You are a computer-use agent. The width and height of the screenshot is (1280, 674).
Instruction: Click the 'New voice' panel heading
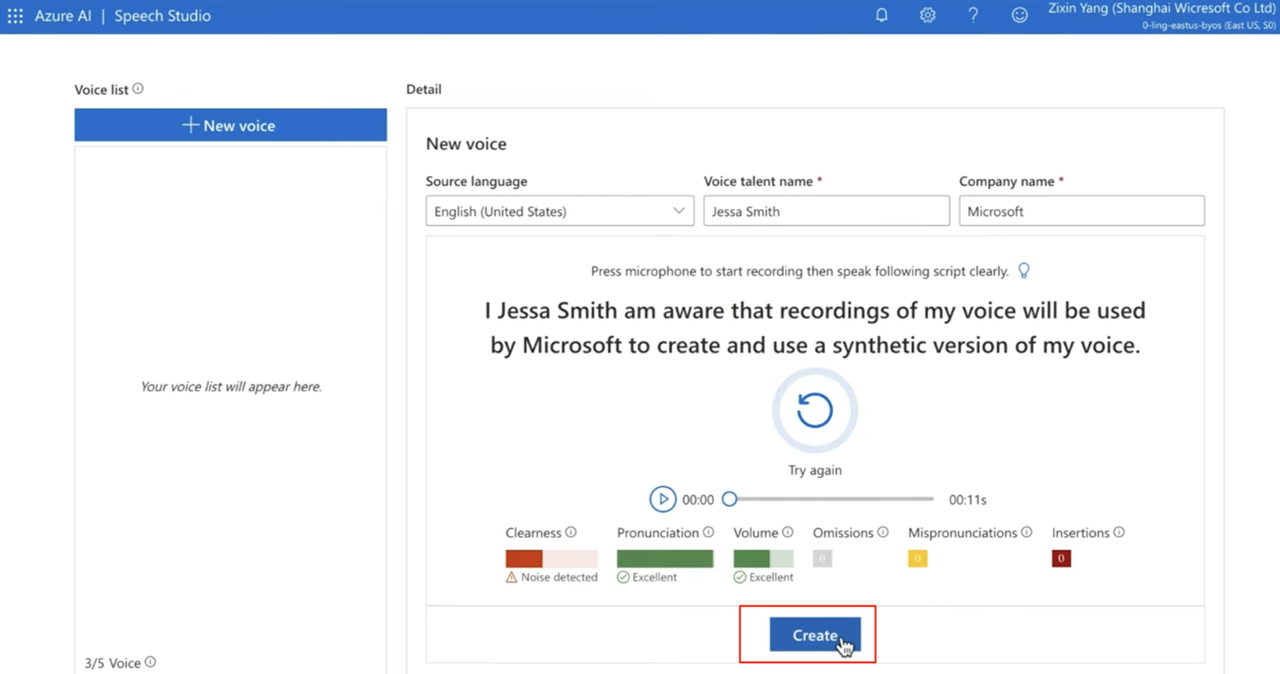coord(466,144)
